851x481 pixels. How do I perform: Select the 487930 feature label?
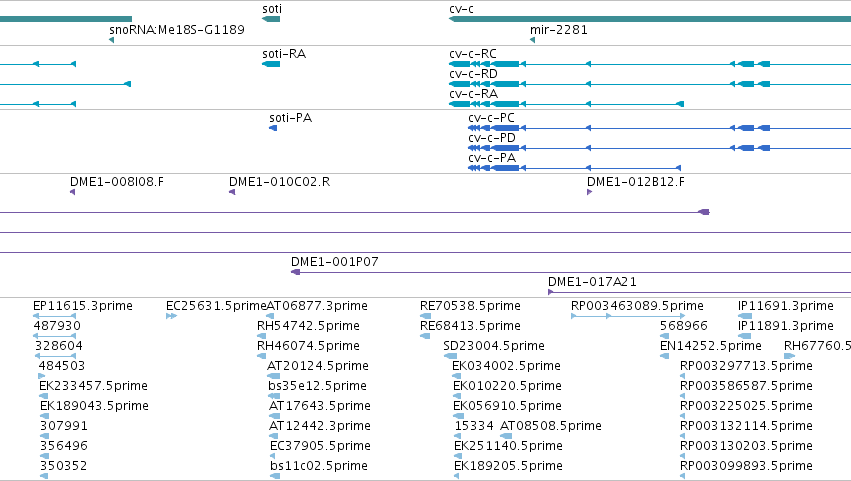(x=57, y=326)
